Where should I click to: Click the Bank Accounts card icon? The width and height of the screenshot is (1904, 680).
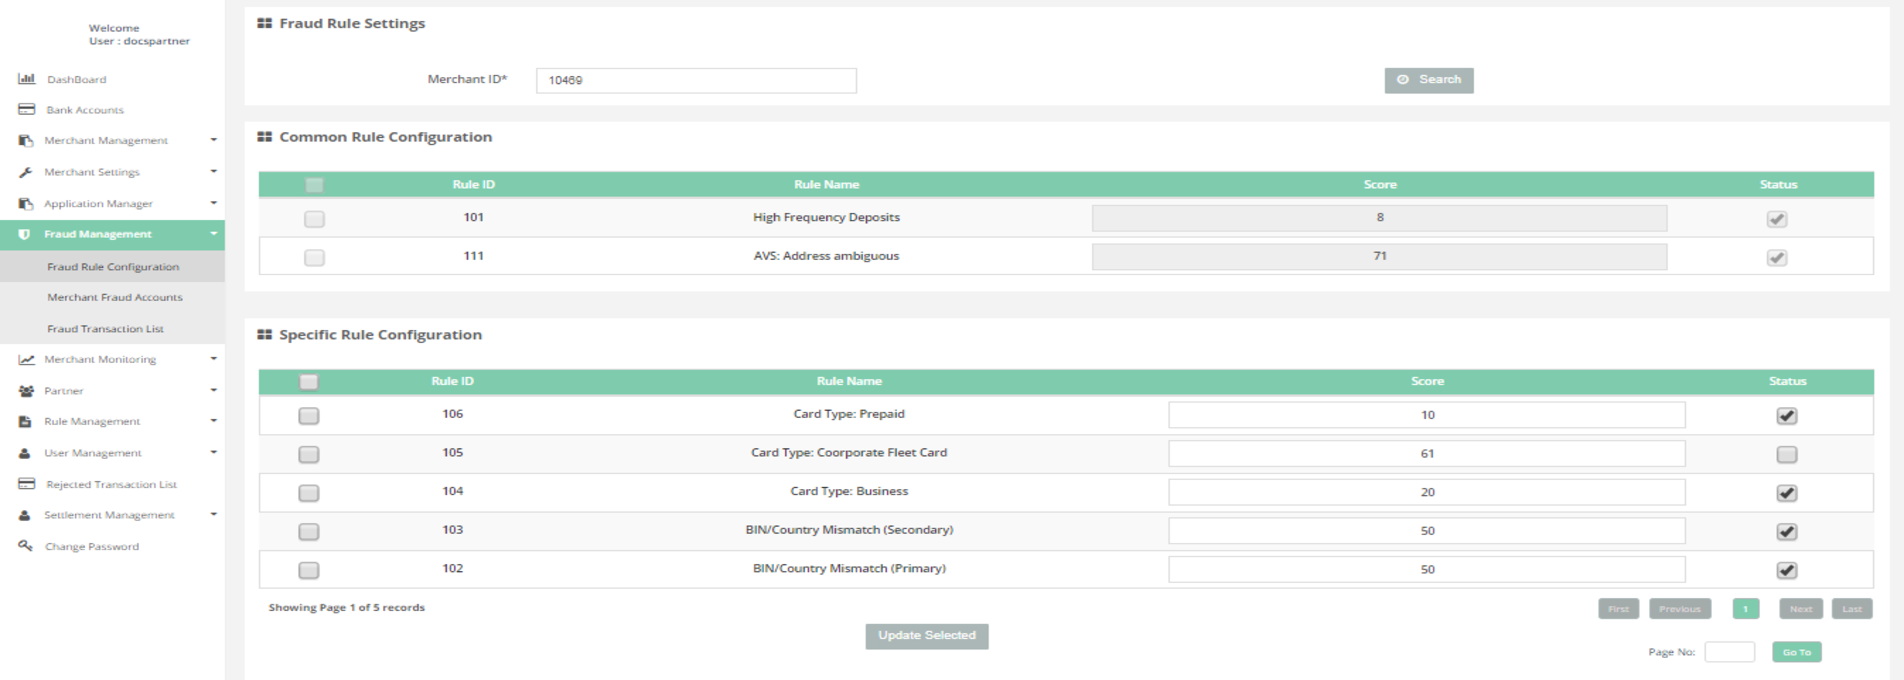tap(27, 110)
